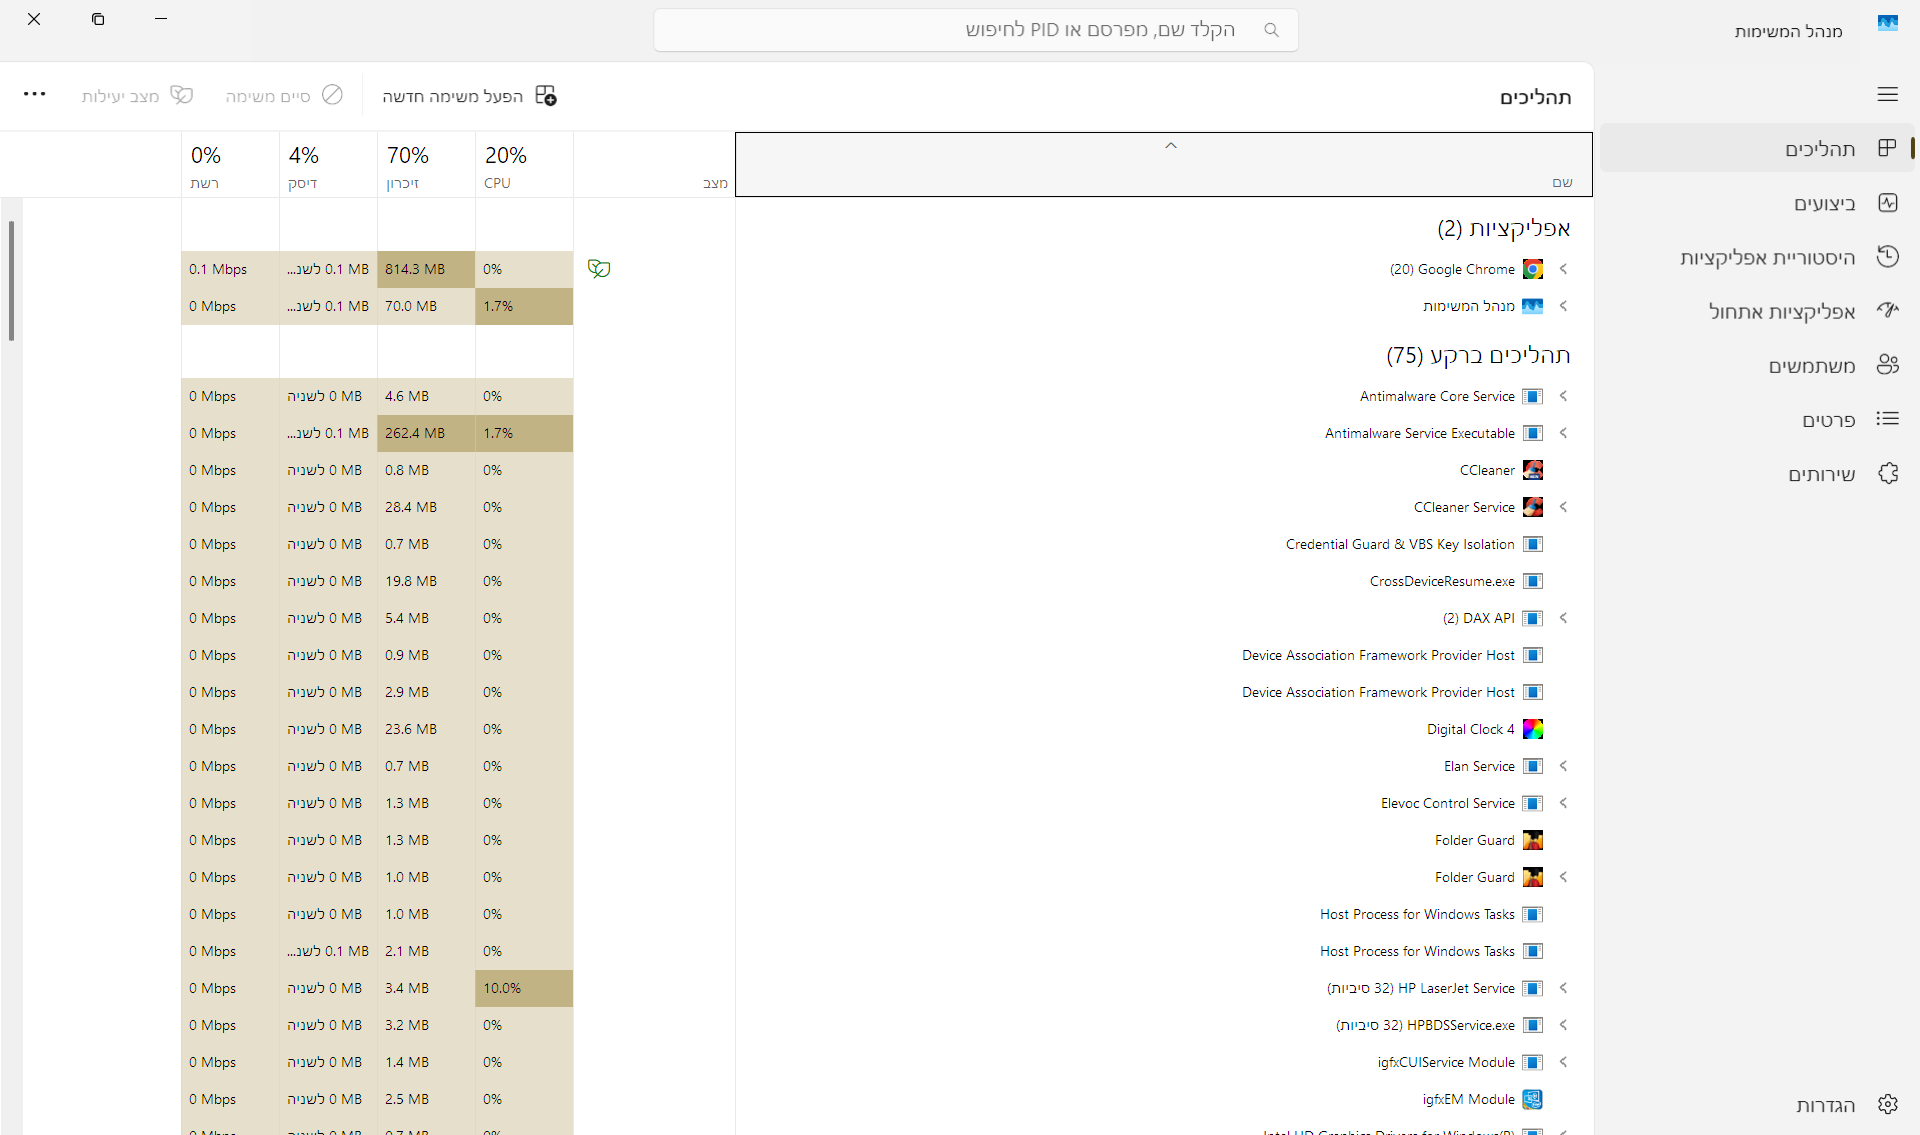
Task: Open Settings gear at sidebar bottom
Action: 1887,1104
